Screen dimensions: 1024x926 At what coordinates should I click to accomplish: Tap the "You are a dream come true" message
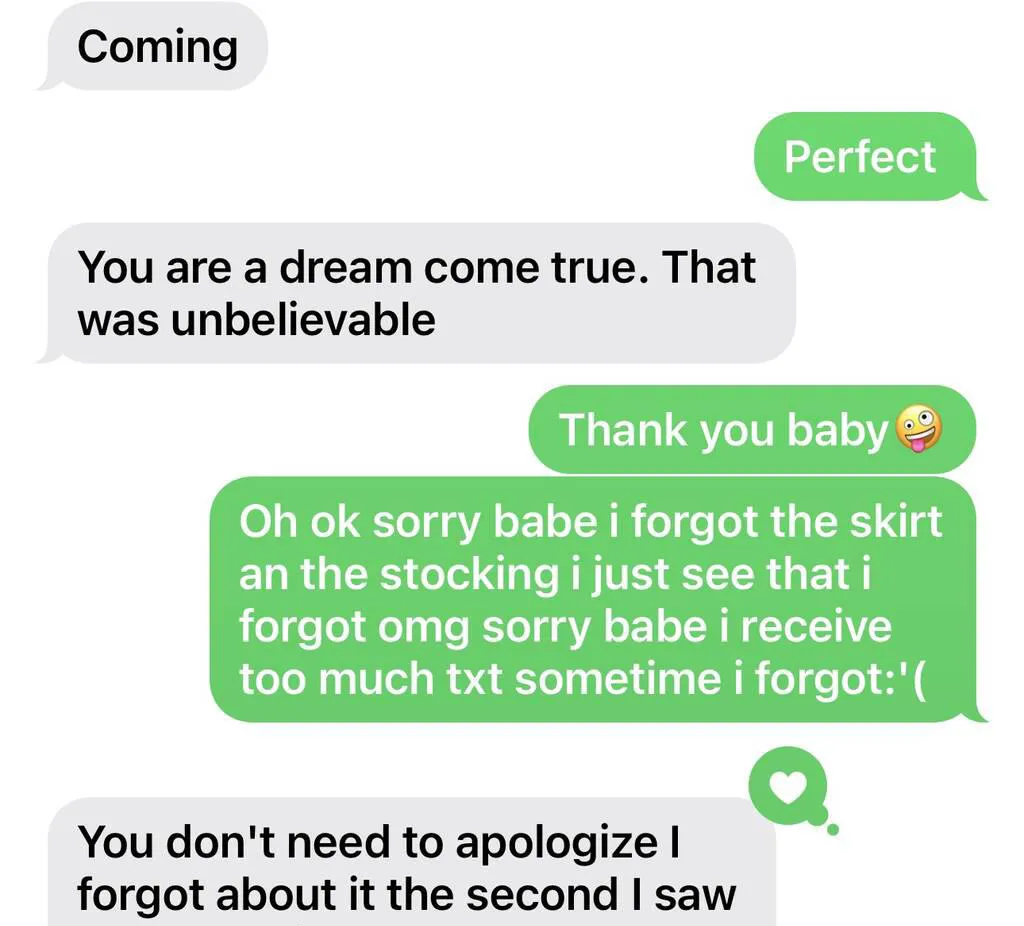point(417,293)
